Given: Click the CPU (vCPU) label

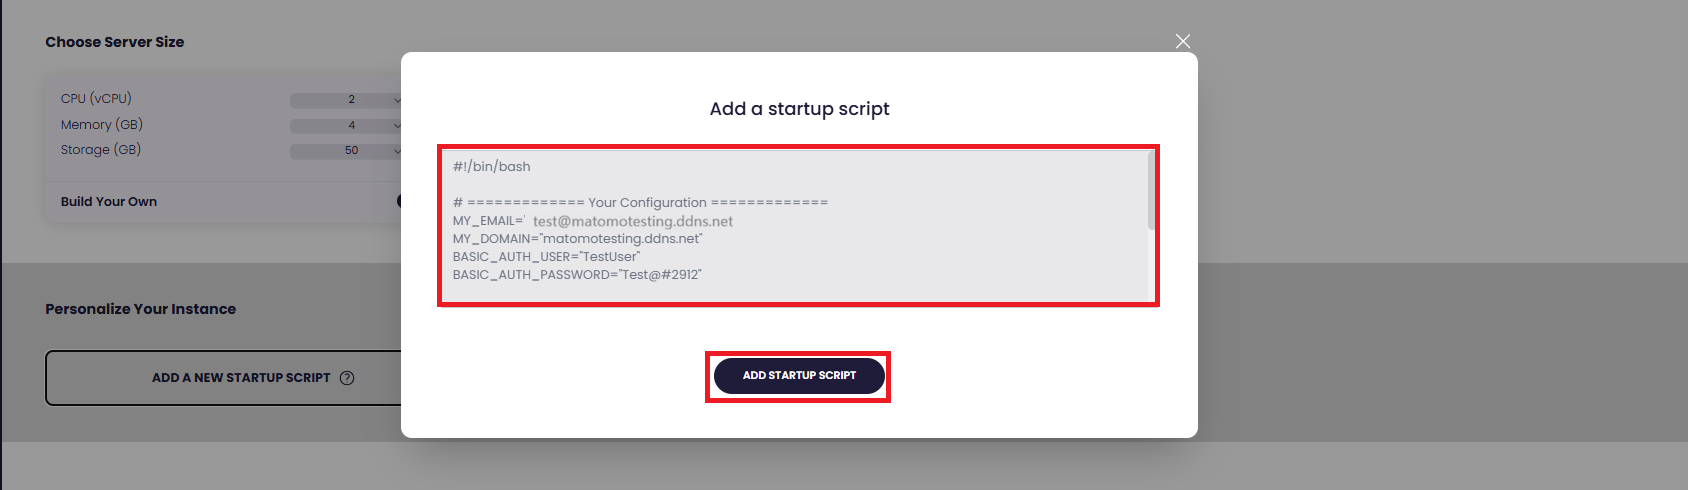Looking at the screenshot, I should [x=96, y=99].
